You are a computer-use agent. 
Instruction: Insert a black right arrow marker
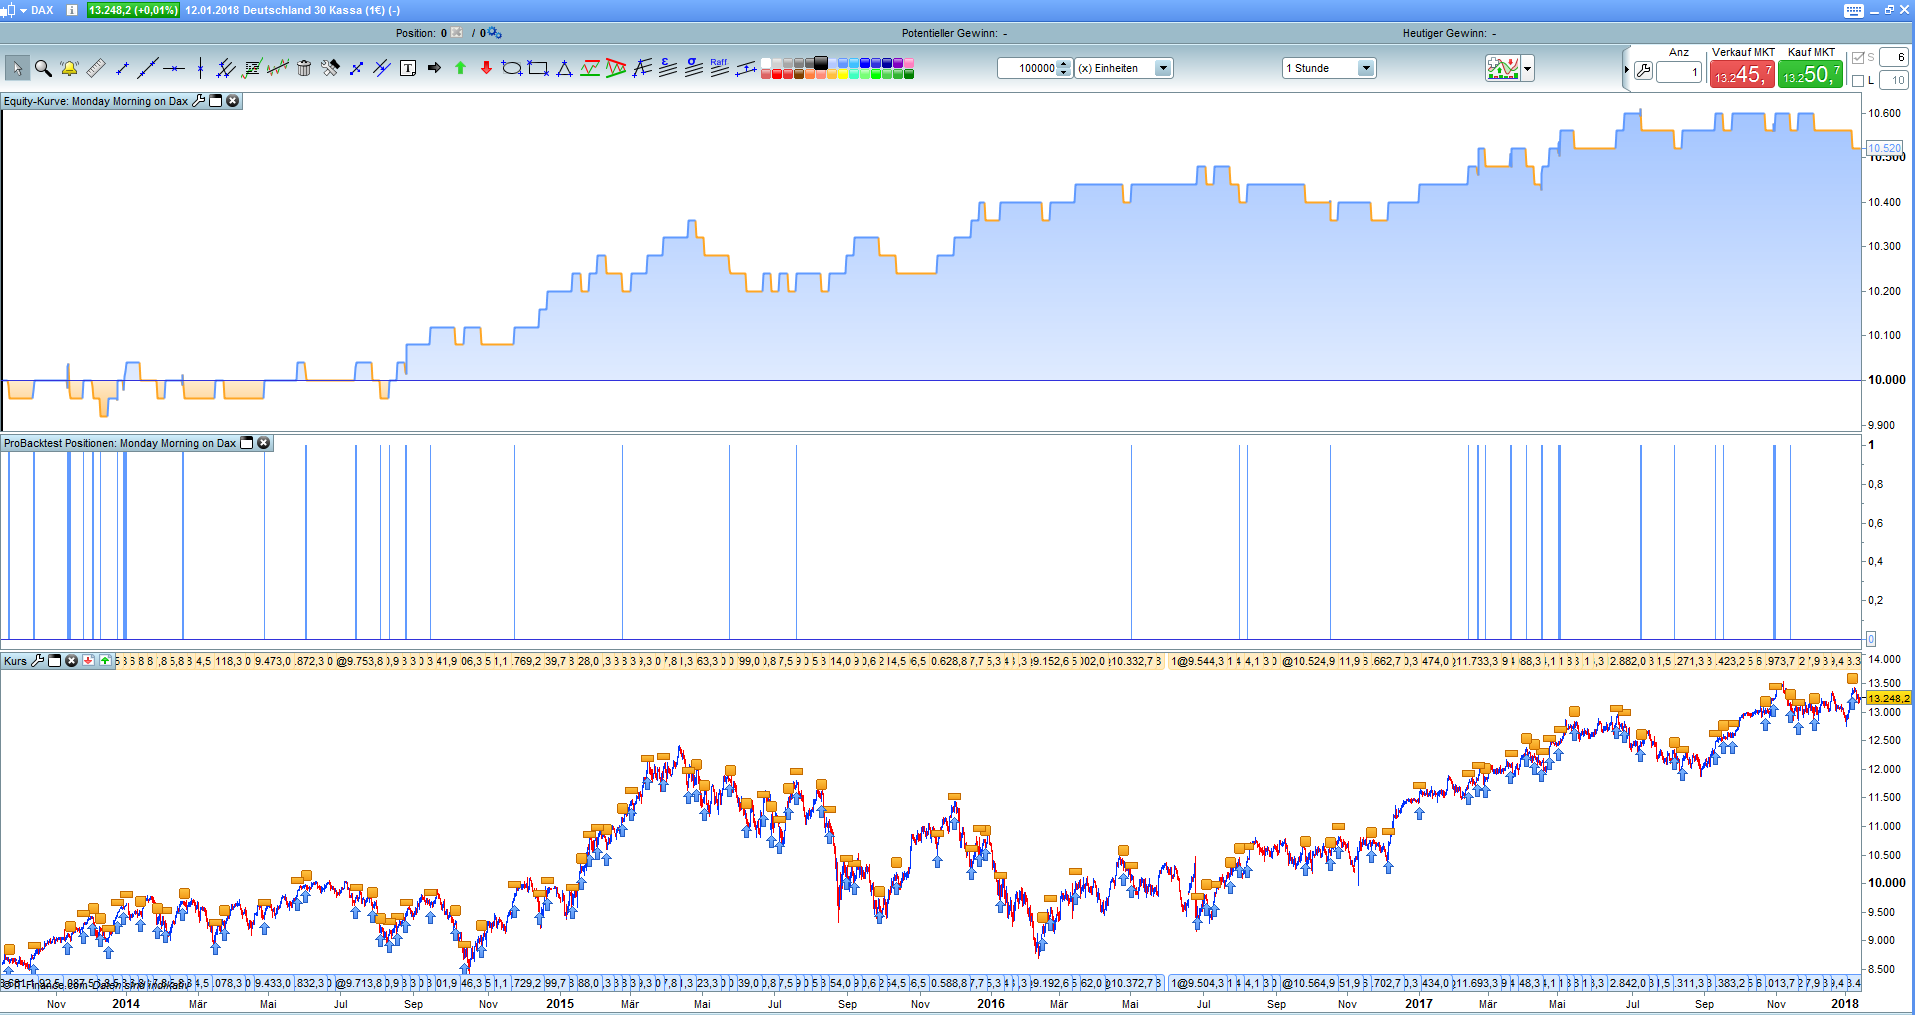[x=434, y=68]
